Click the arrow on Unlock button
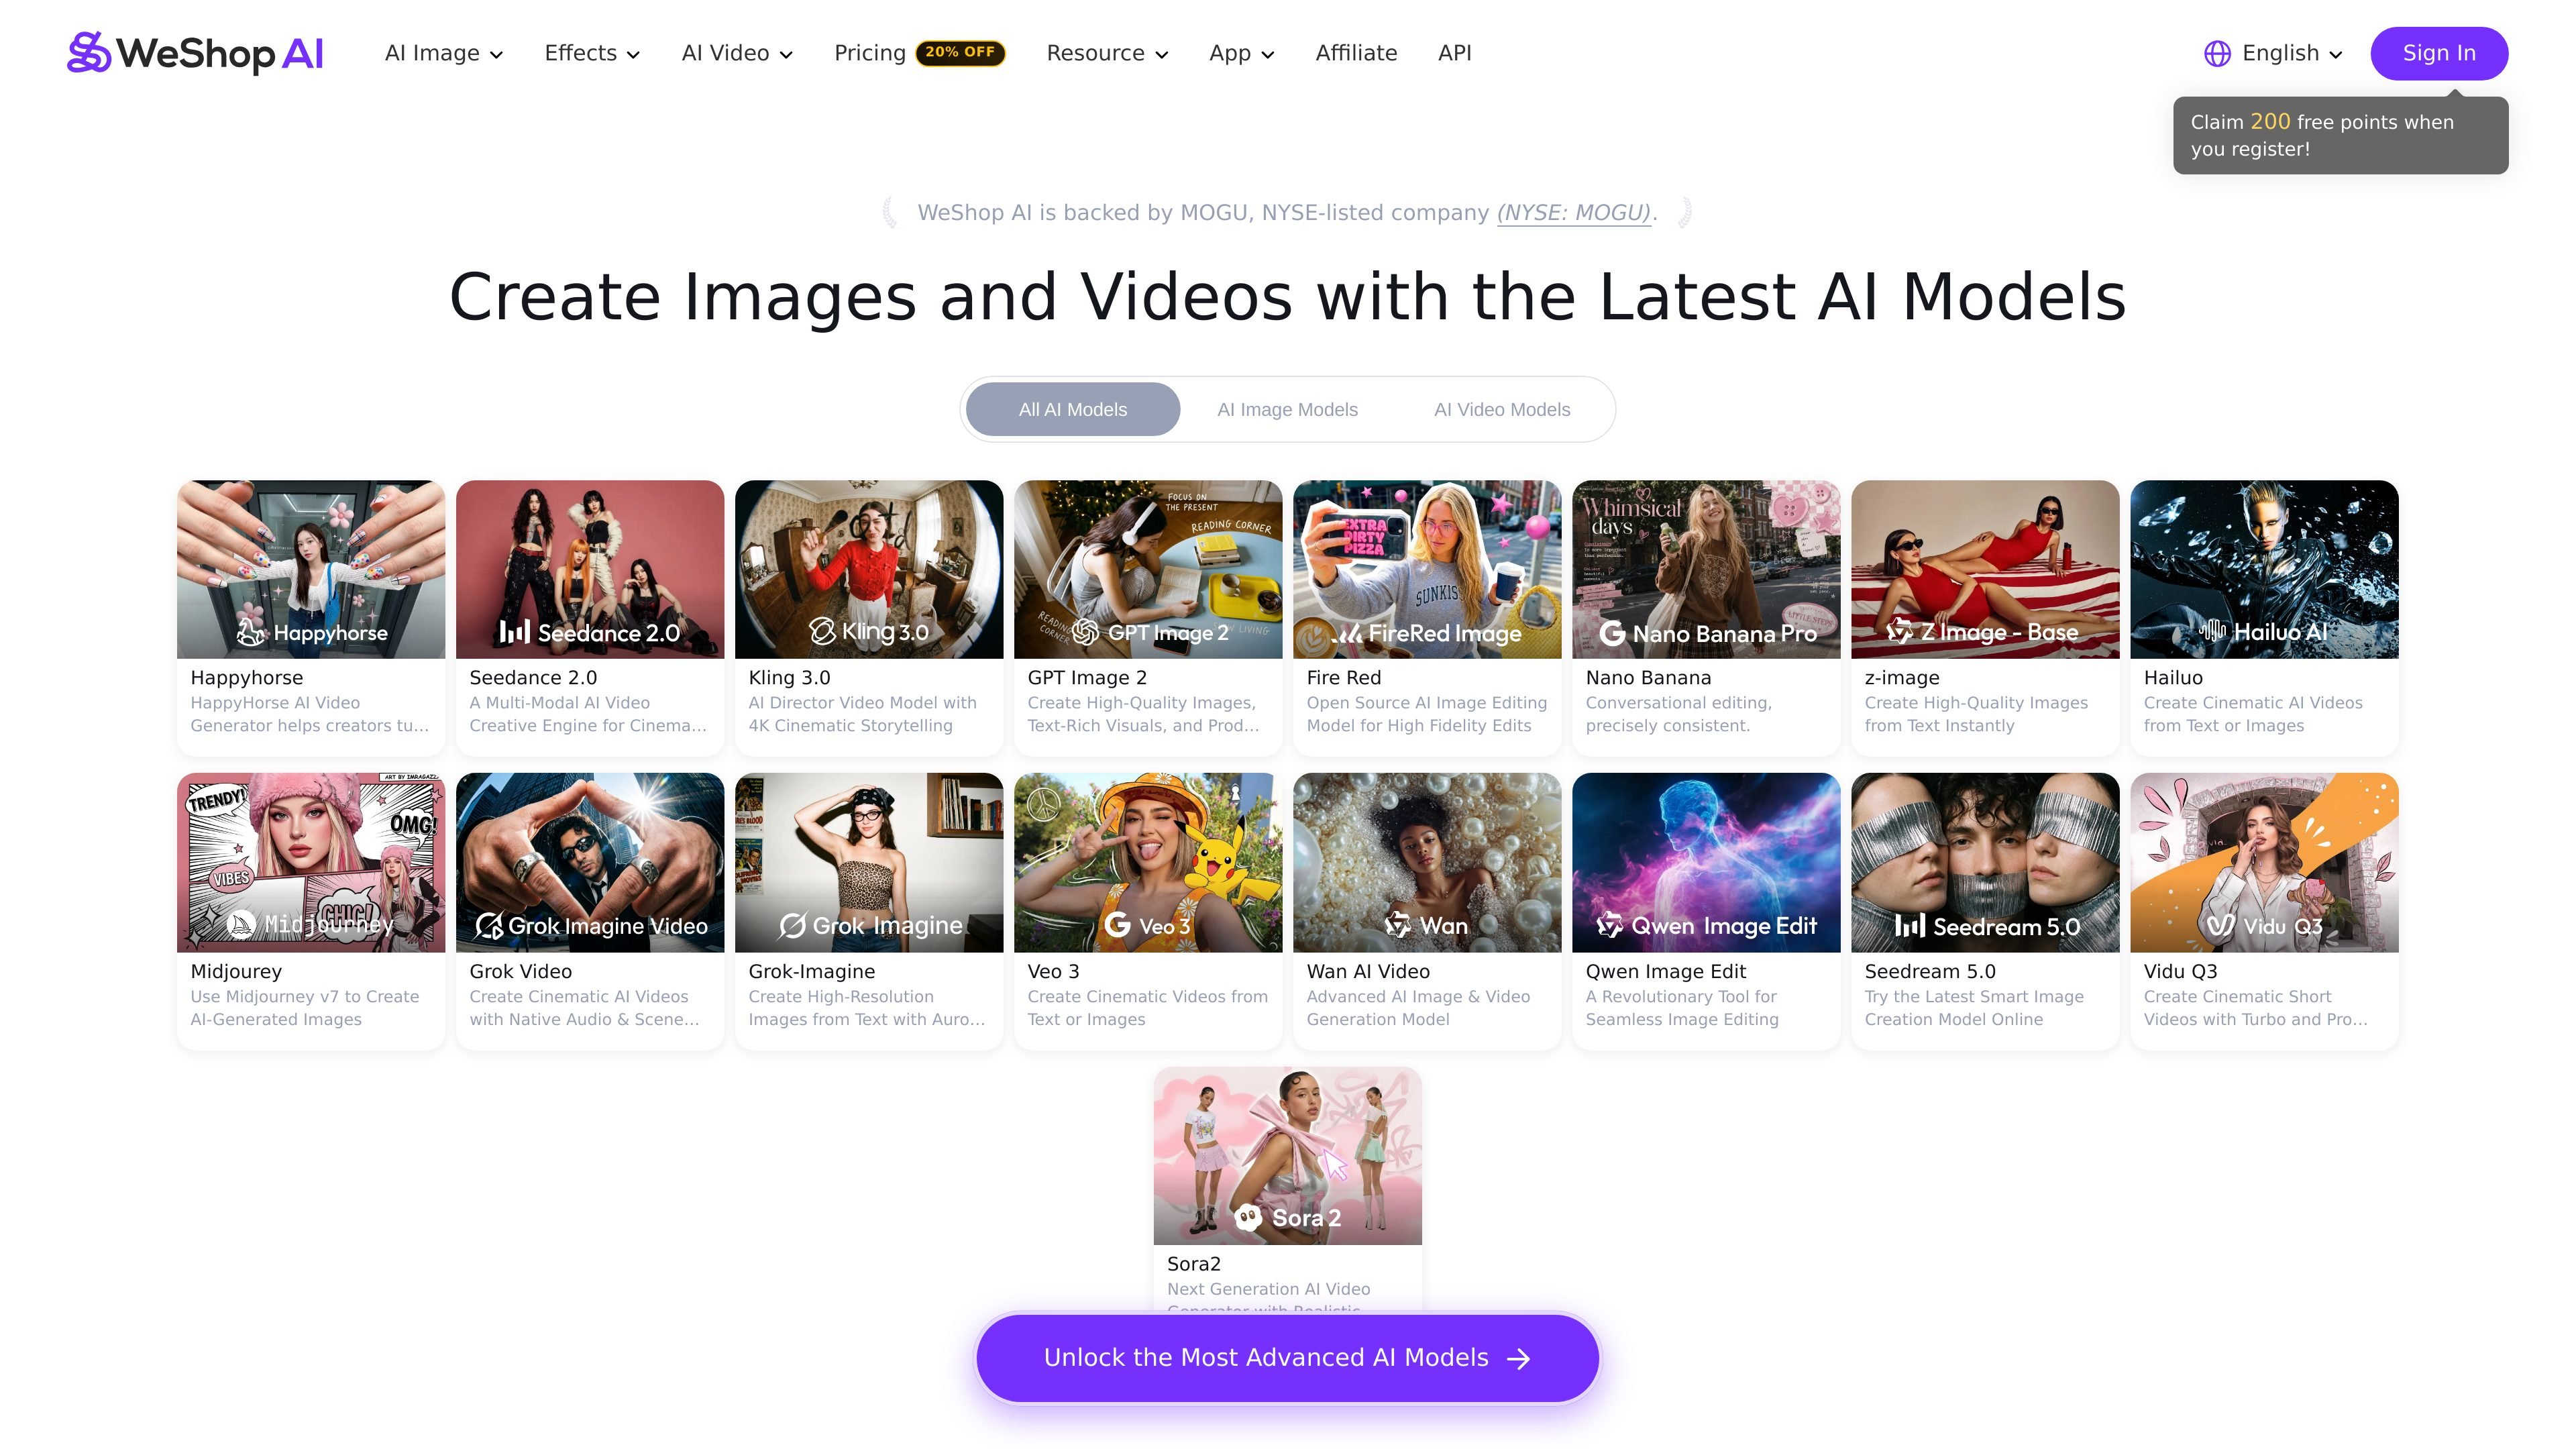The image size is (2576, 1449). 1519,1358
